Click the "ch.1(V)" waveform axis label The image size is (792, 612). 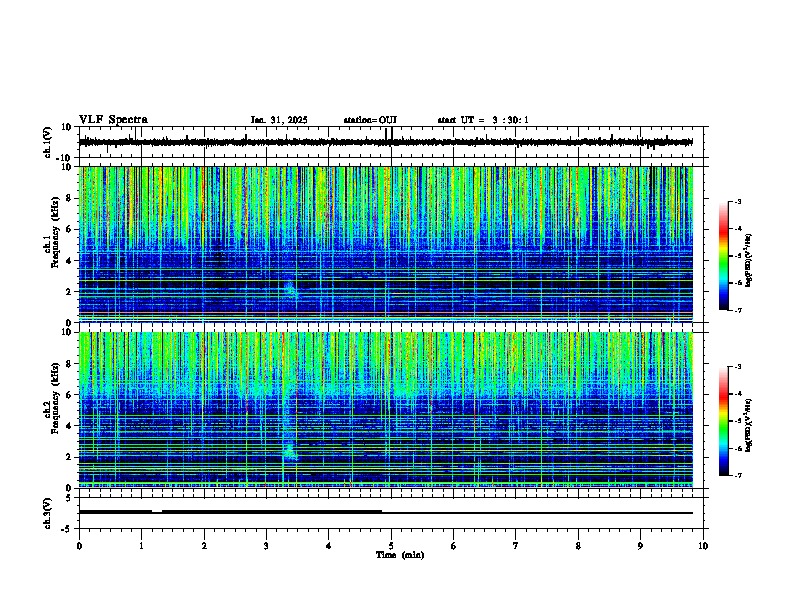[x=48, y=142]
